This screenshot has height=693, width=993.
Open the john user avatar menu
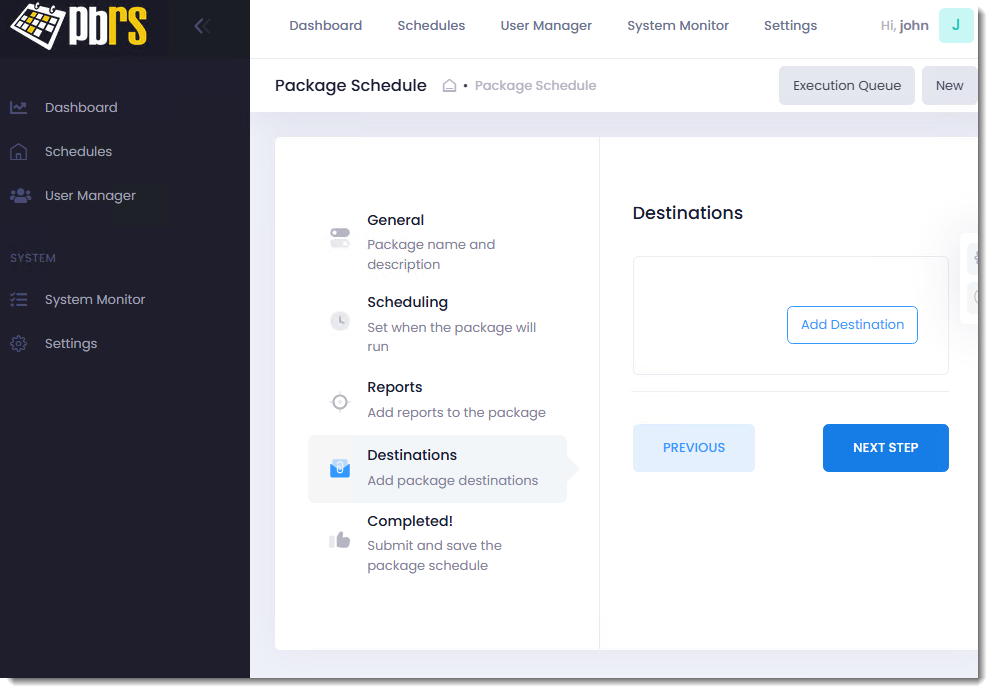click(955, 26)
